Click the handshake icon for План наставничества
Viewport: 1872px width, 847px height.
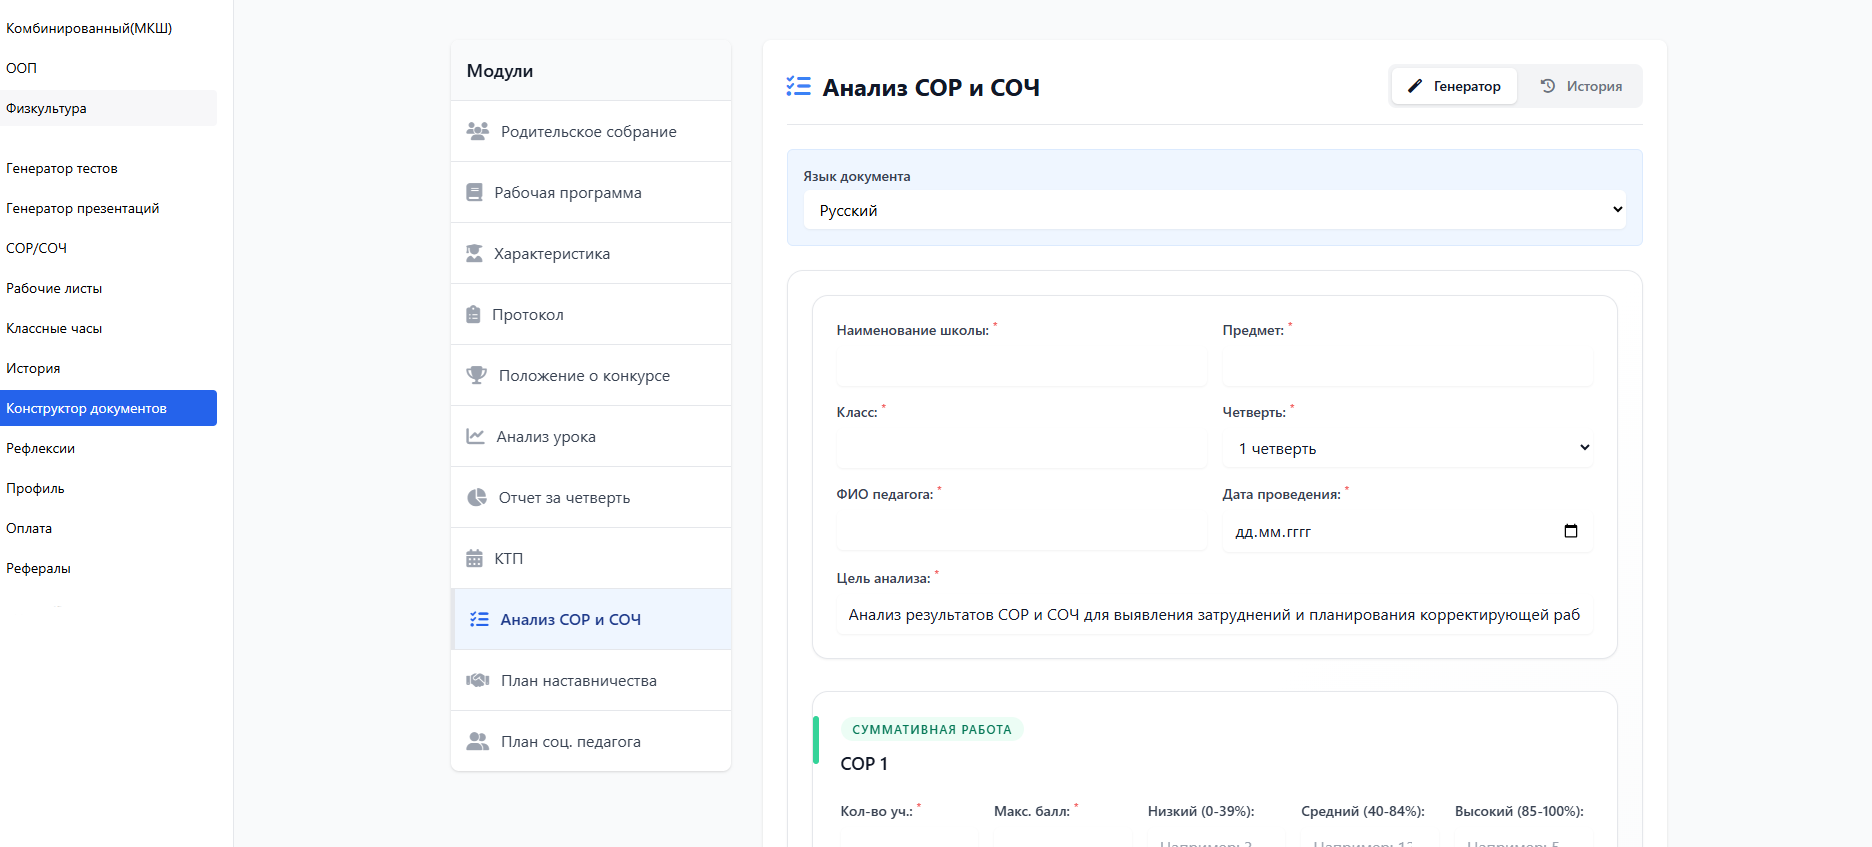pos(477,680)
